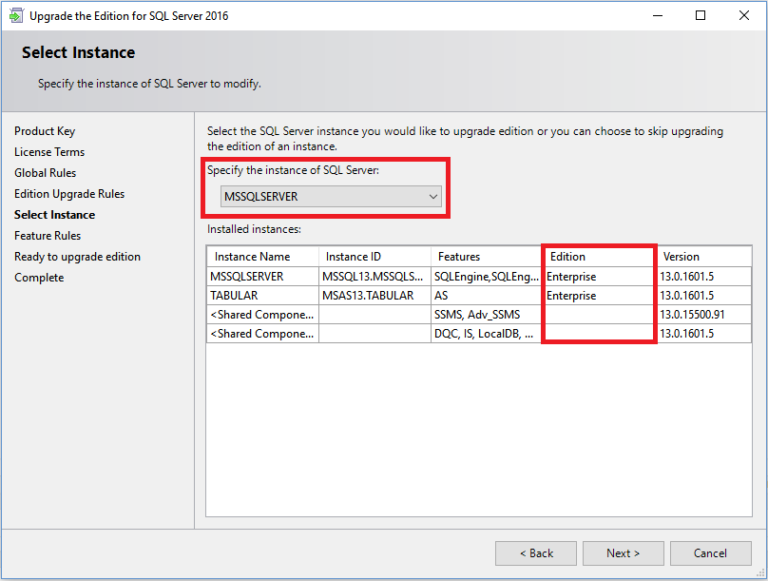Click Shared Components name in DQC row
The width and height of the screenshot is (768, 581).
[263, 334]
